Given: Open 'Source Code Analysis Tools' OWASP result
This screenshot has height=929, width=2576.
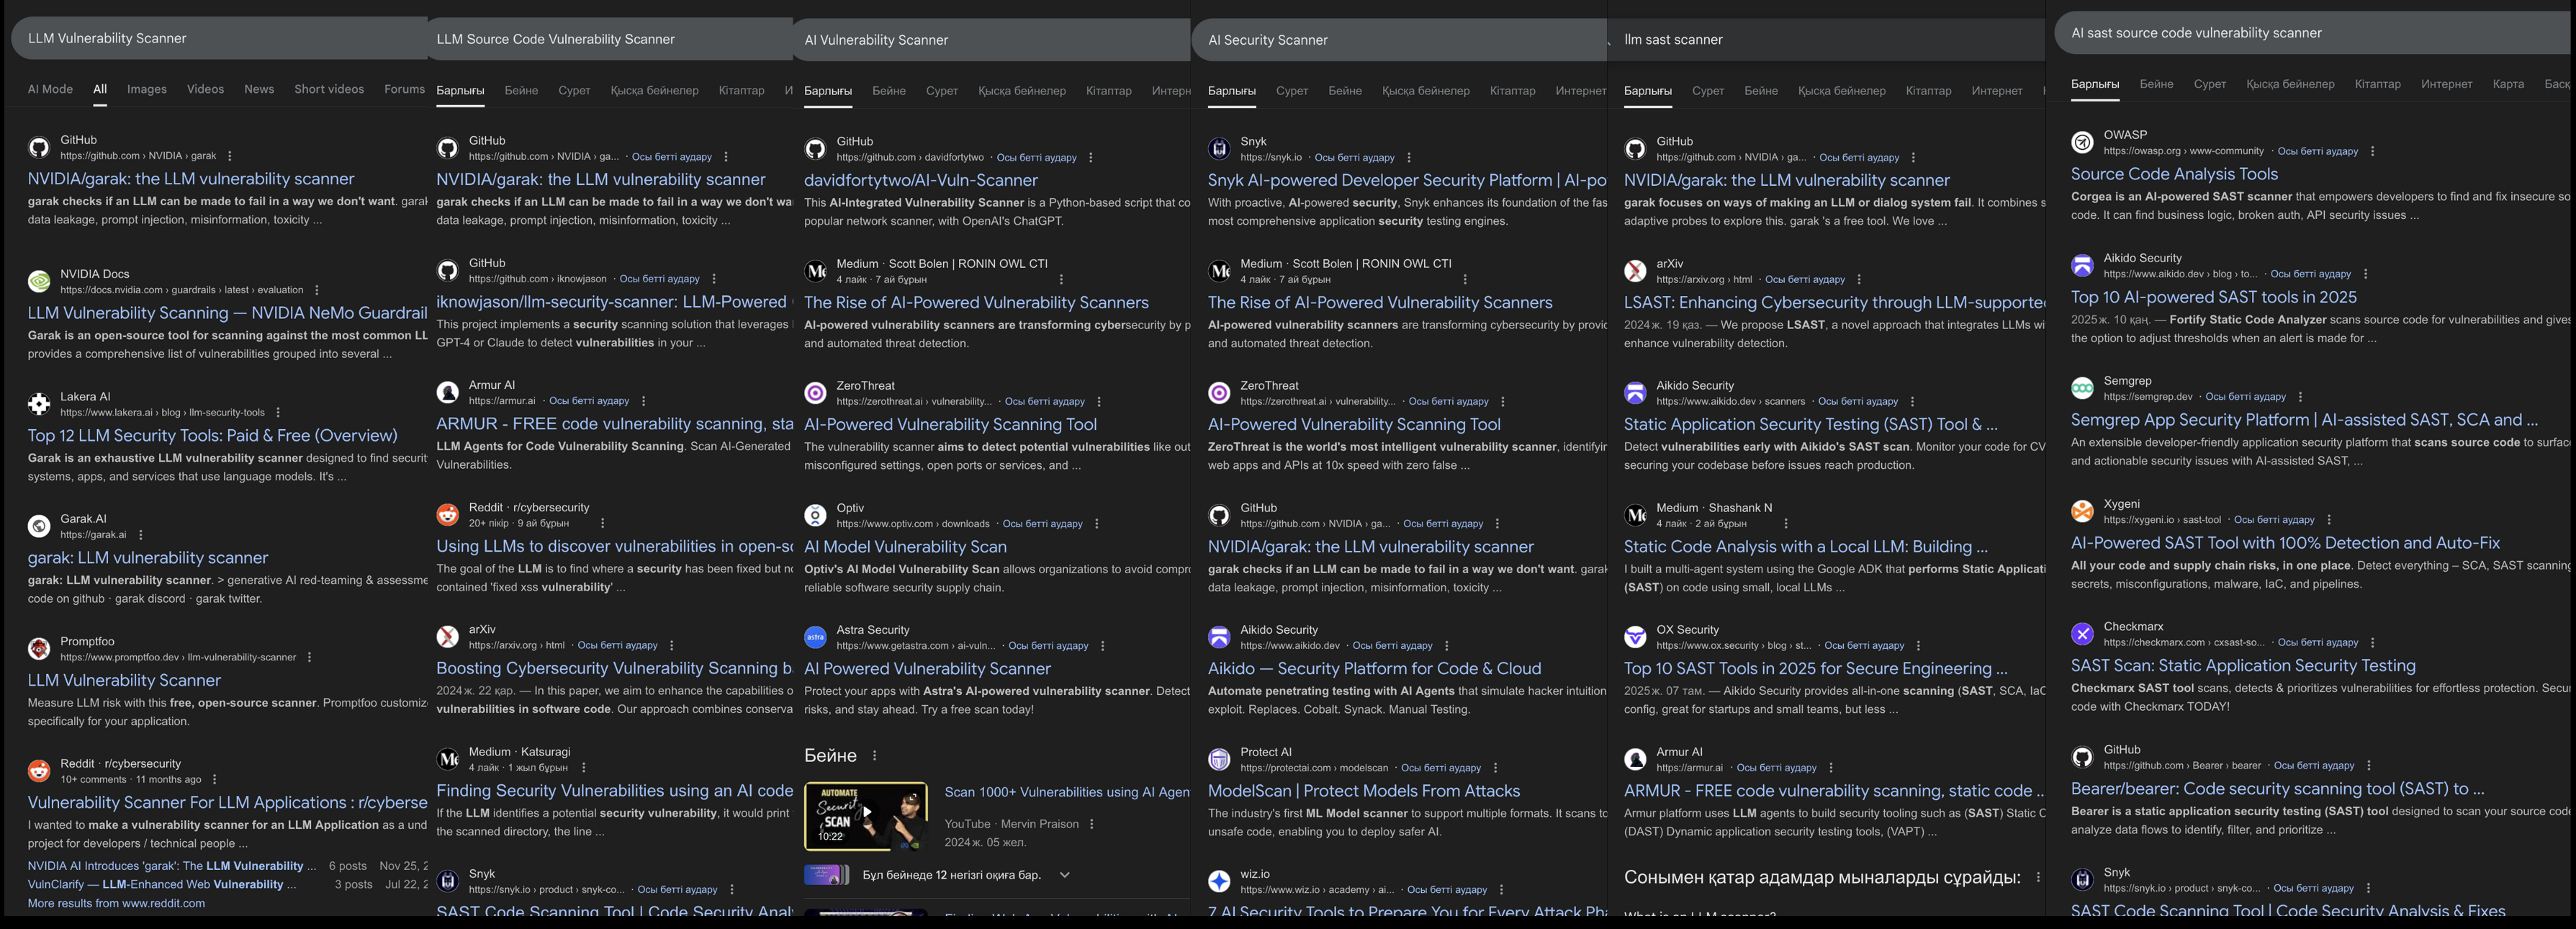Looking at the screenshot, I should [x=2174, y=174].
